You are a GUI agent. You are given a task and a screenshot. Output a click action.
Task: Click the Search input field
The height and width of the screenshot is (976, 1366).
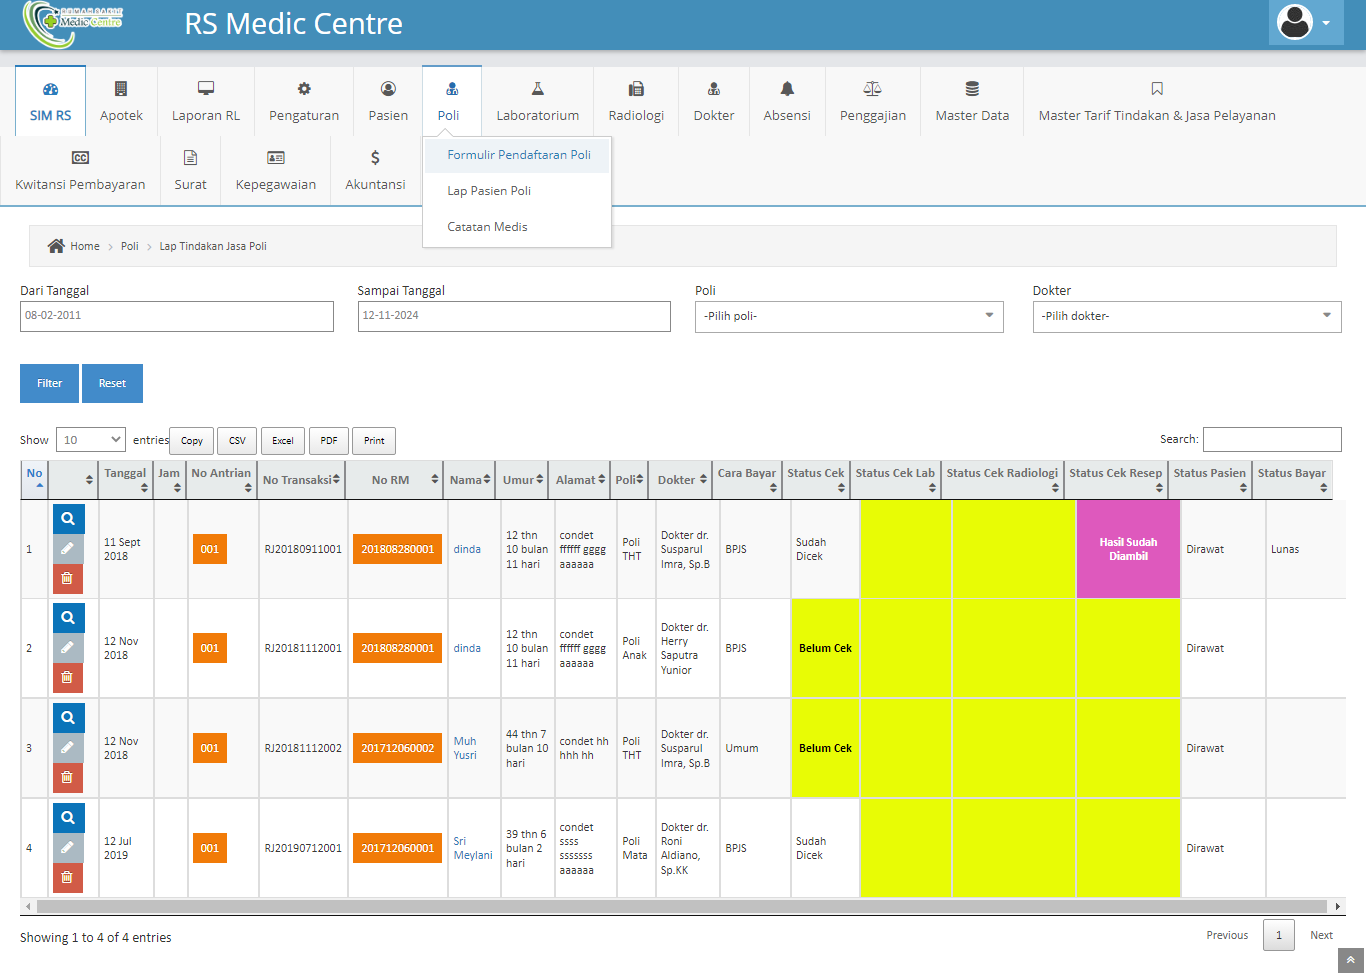click(x=1271, y=439)
